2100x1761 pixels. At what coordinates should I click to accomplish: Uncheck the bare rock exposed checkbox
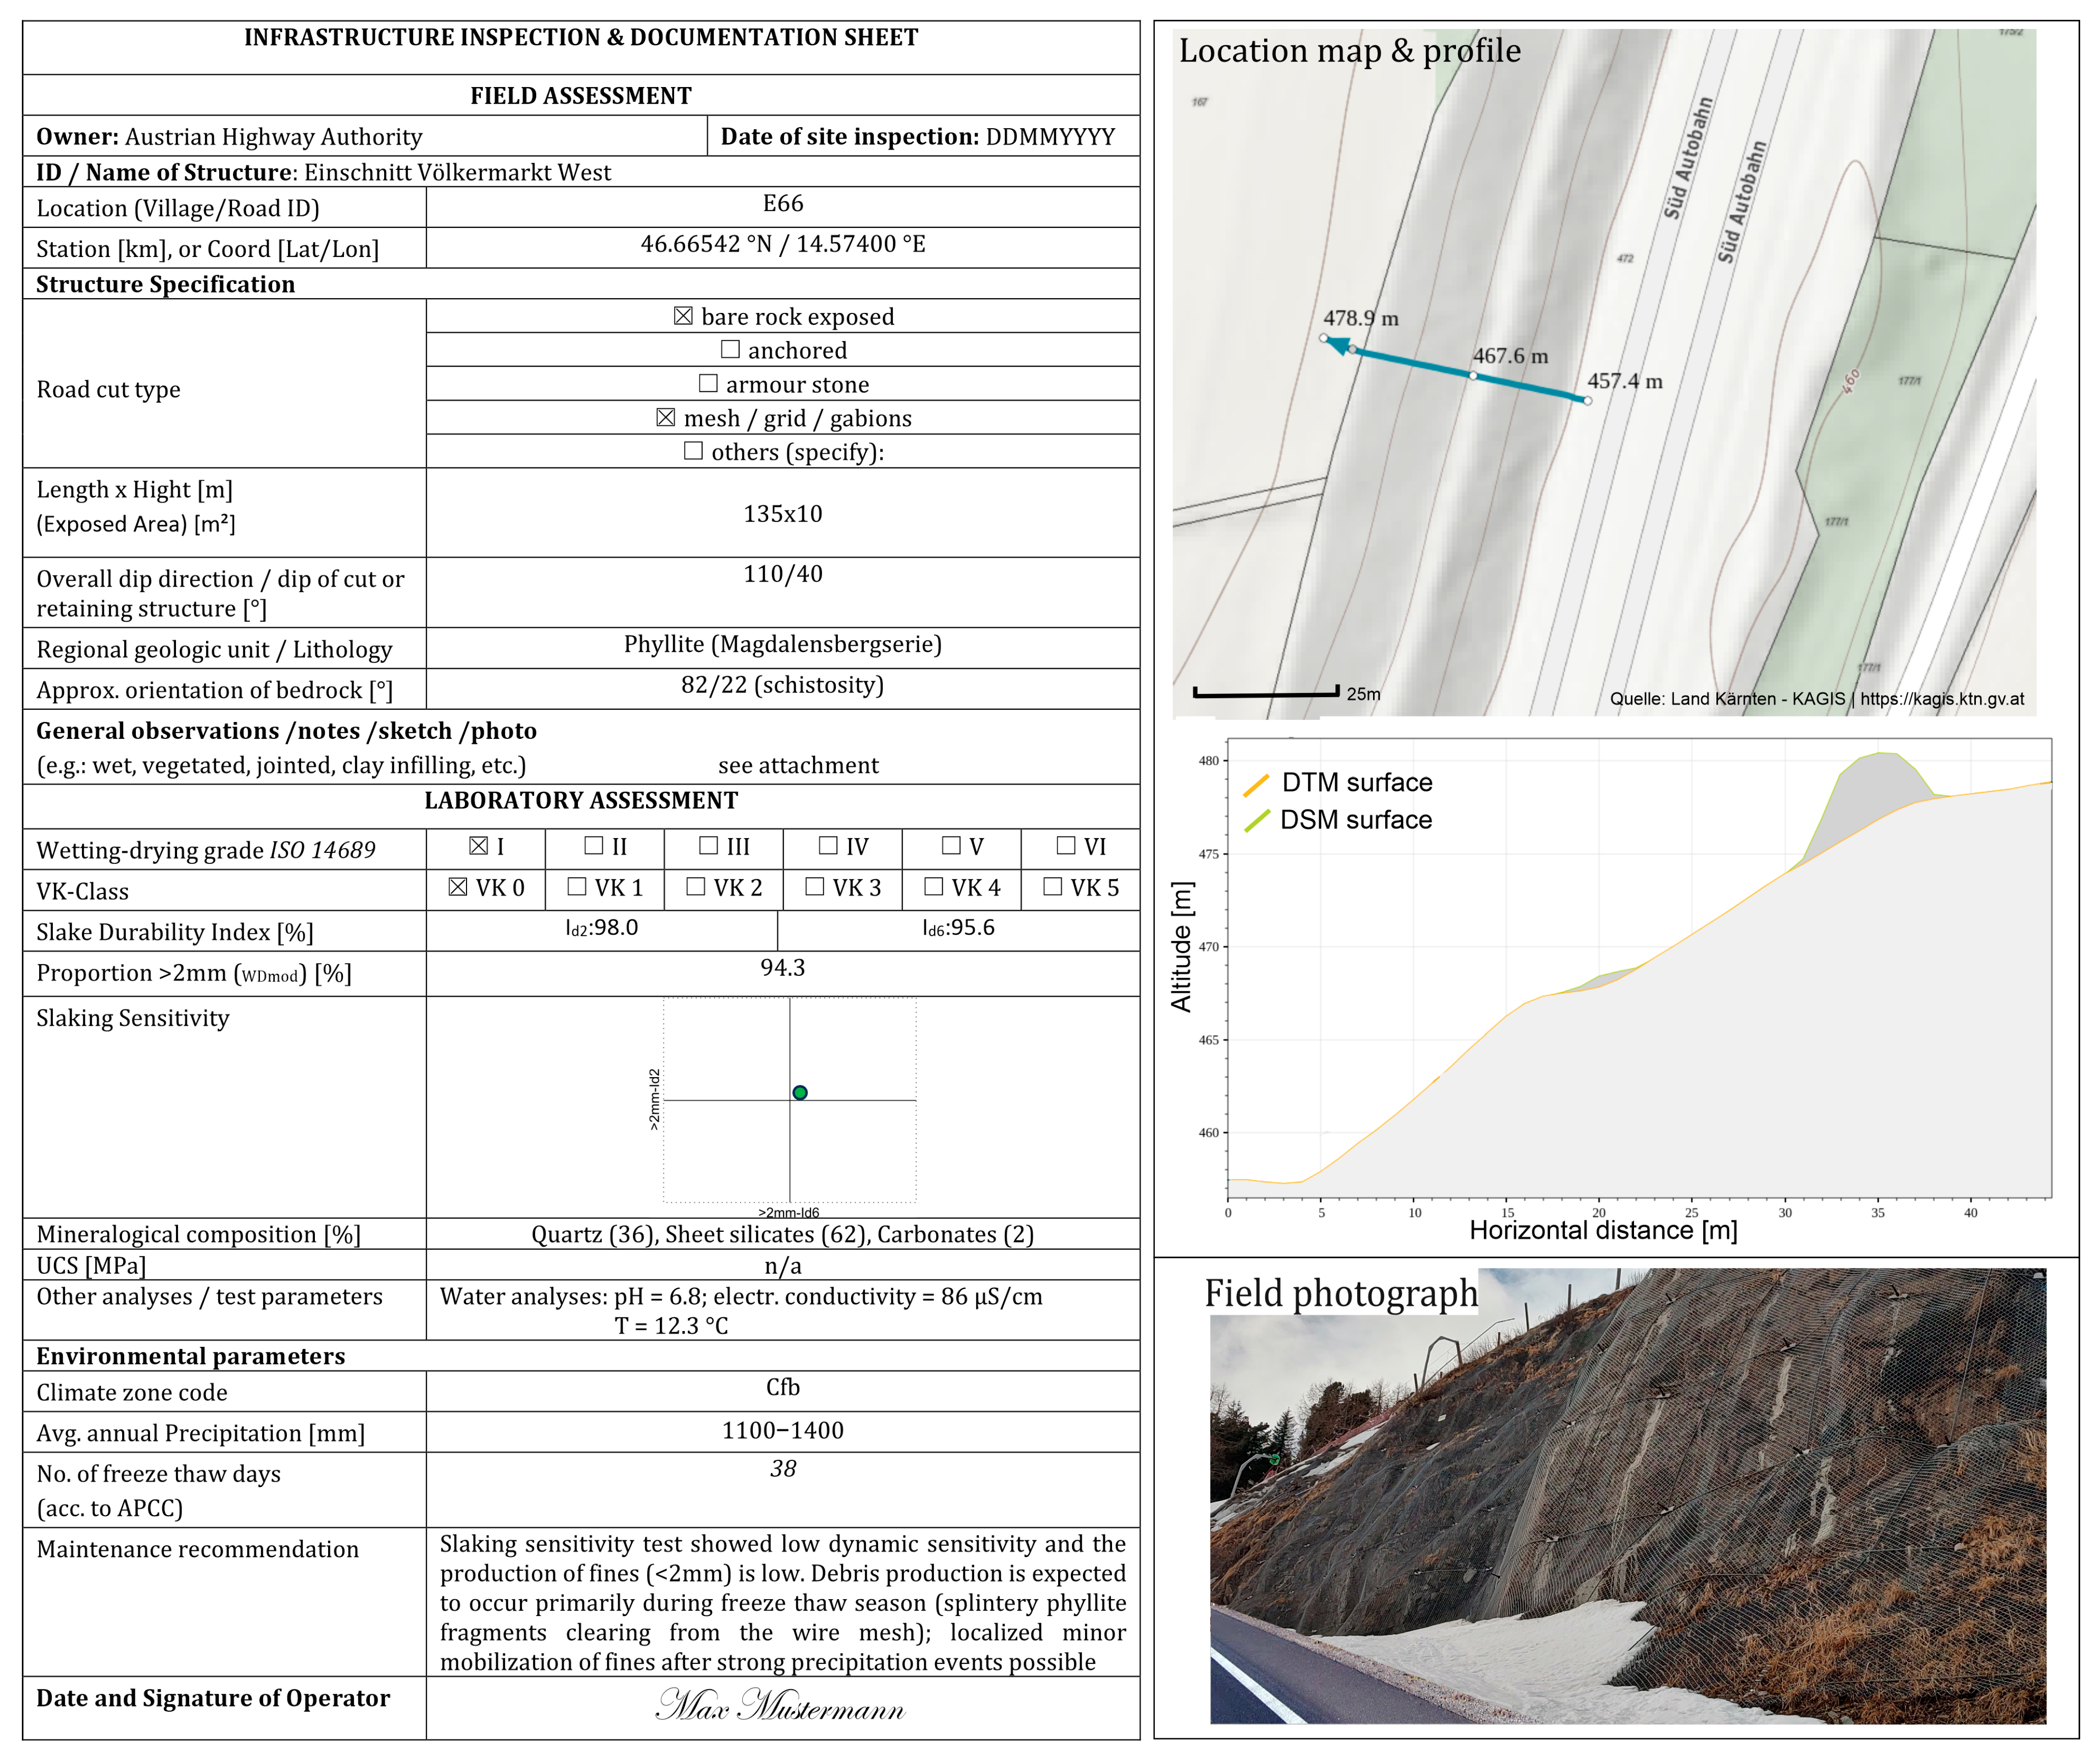tap(683, 316)
